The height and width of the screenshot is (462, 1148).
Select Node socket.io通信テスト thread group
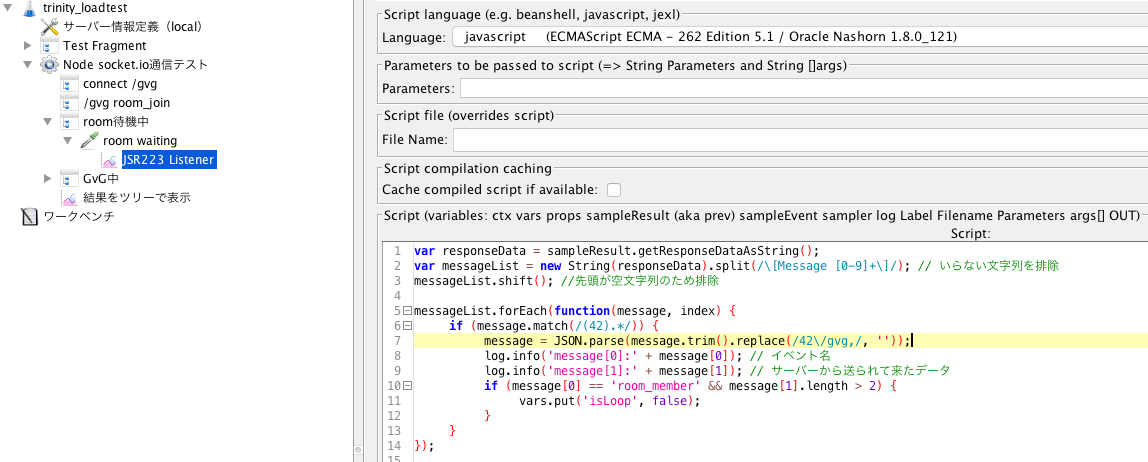point(135,64)
